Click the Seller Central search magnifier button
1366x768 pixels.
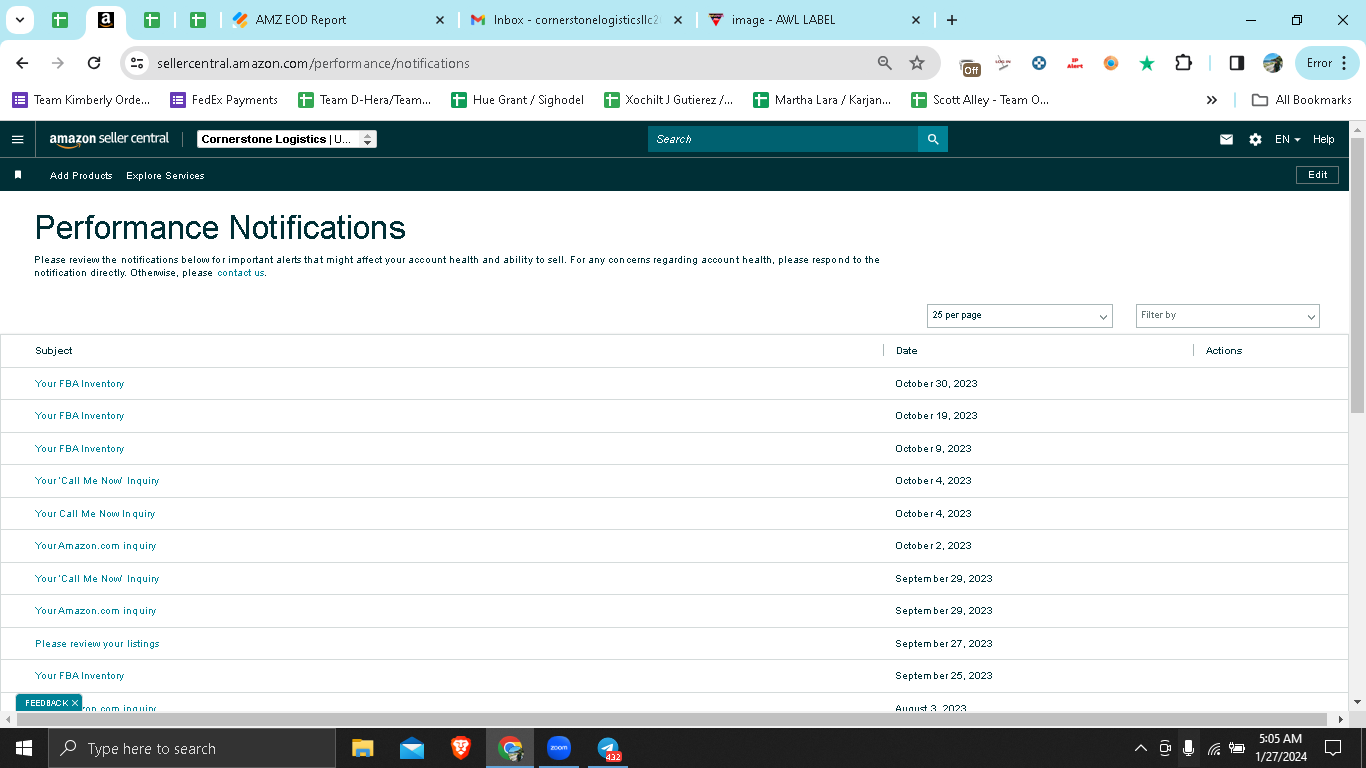[x=933, y=139]
